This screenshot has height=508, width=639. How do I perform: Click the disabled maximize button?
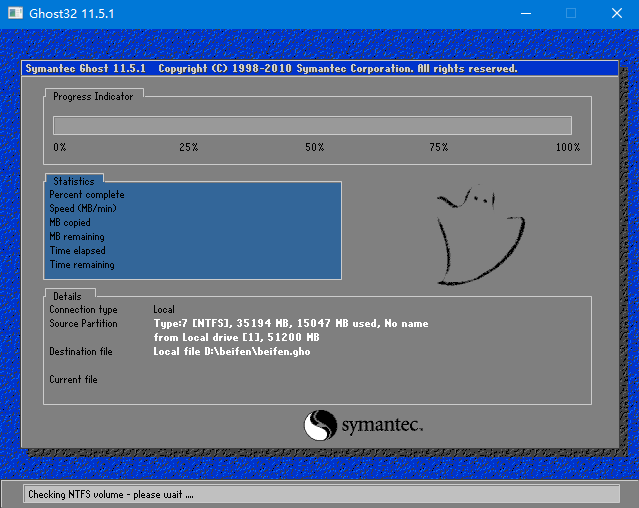click(571, 13)
